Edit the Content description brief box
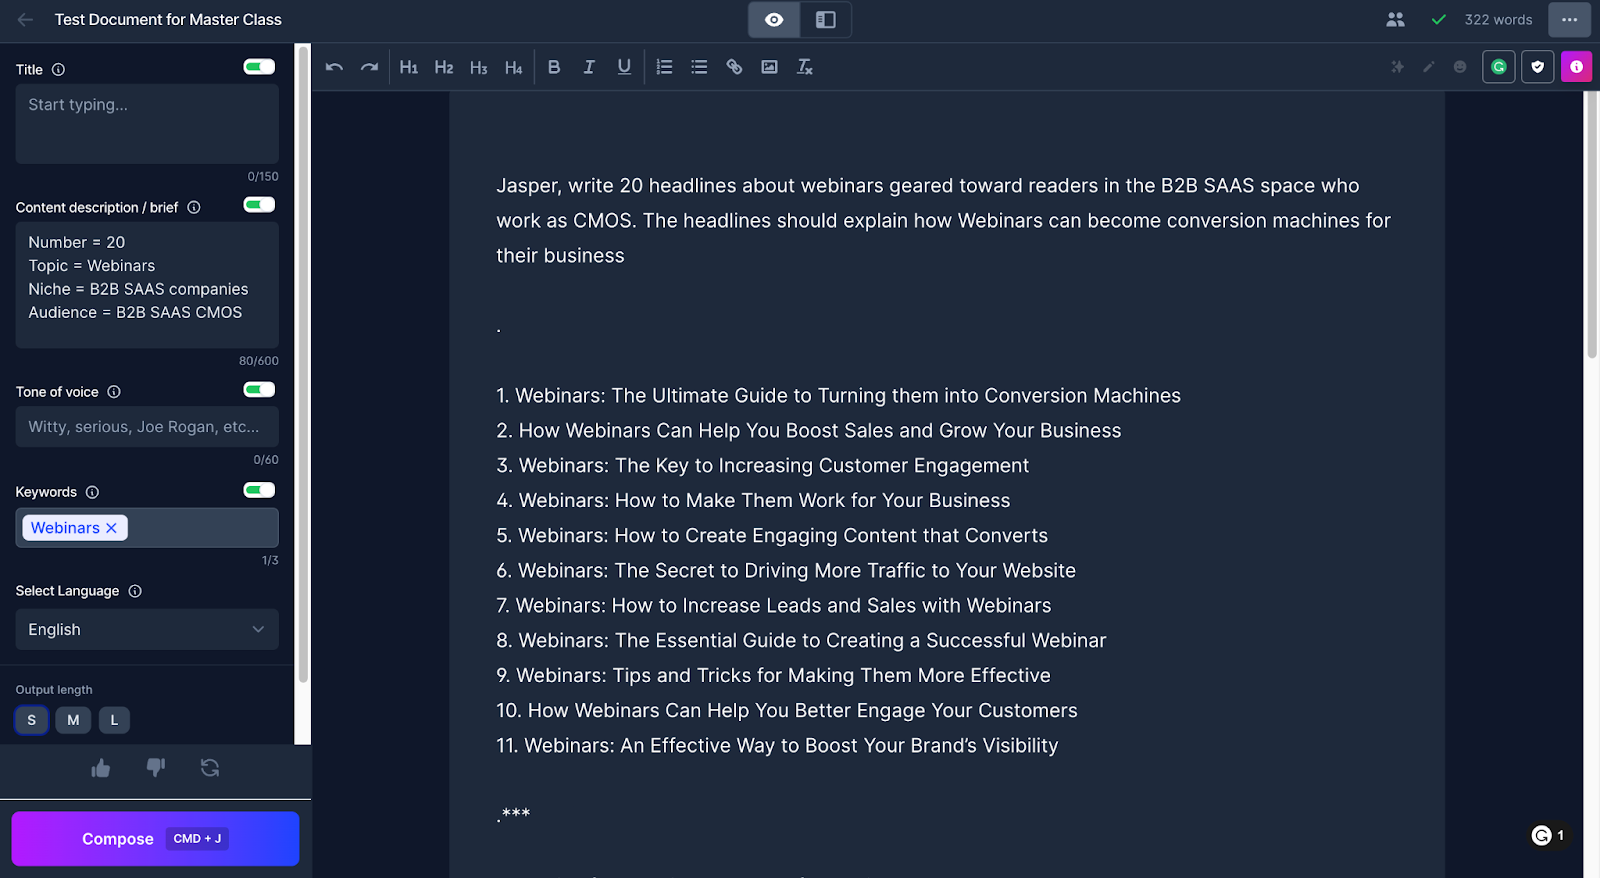The height and width of the screenshot is (878, 1600). (x=147, y=285)
